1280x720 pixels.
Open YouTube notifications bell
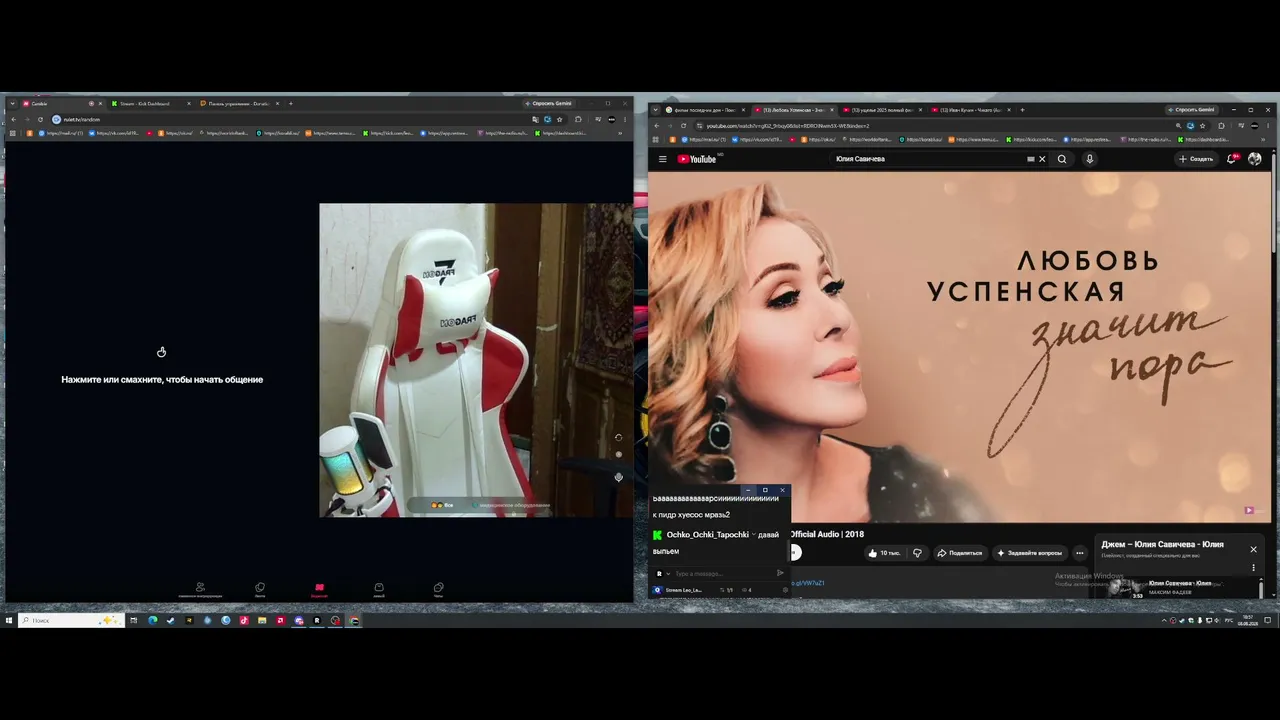coord(1233,158)
